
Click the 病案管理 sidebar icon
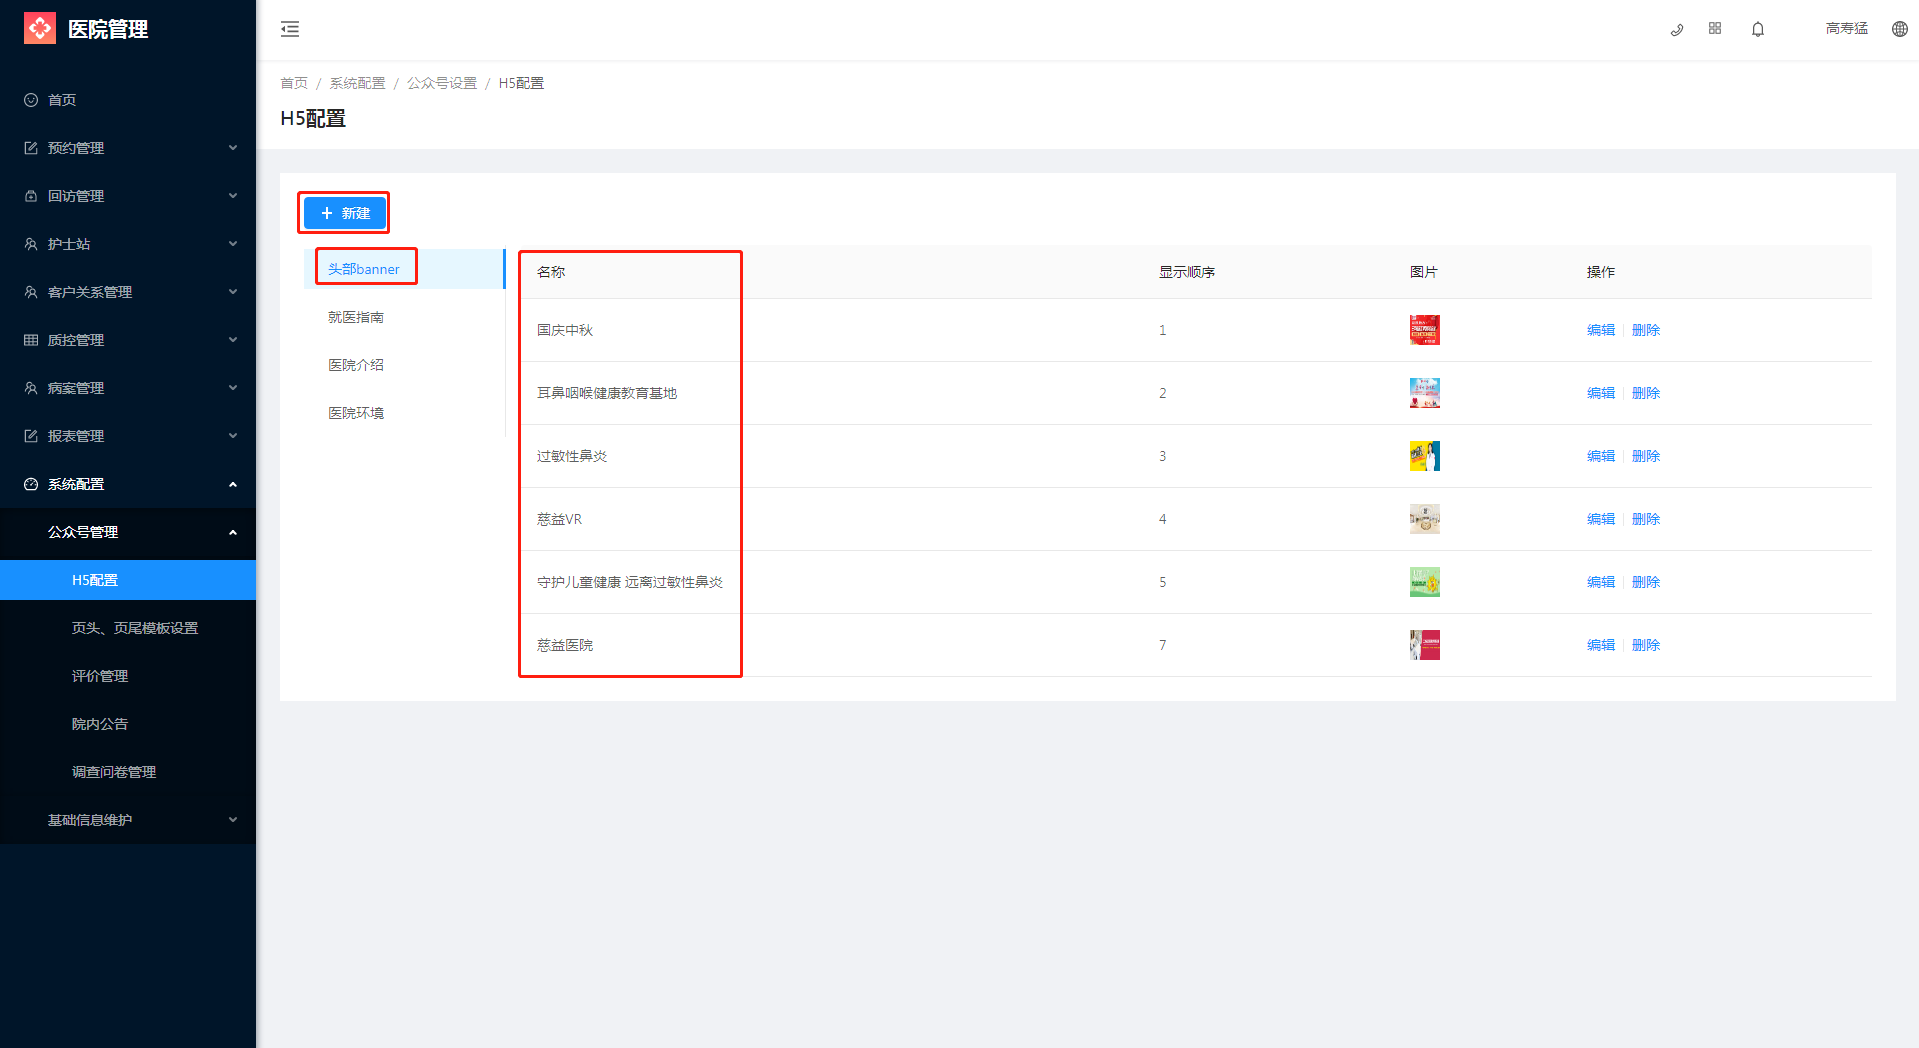coord(31,388)
